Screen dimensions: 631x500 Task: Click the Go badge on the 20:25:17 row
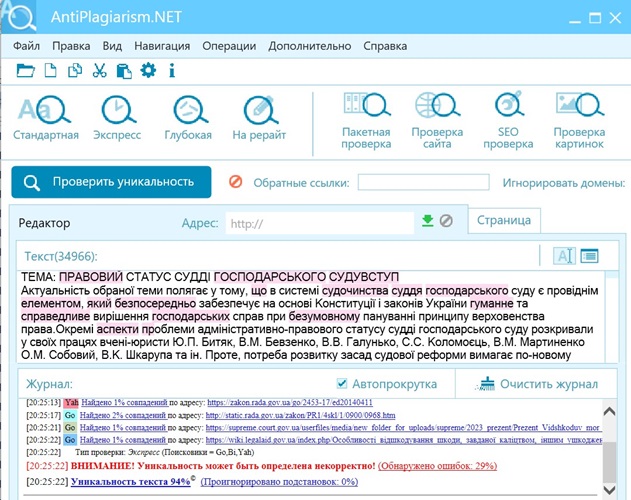click(x=70, y=415)
